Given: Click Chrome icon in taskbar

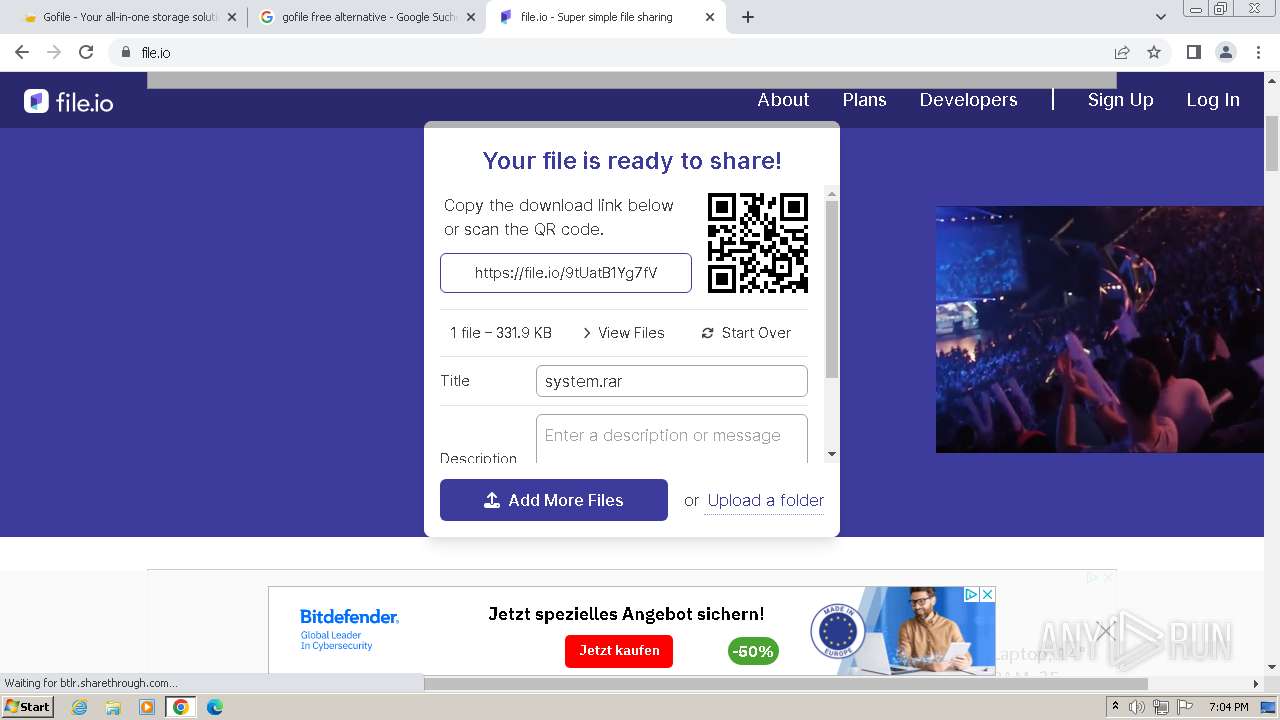Looking at the screenshot, I should tap(181, 707).
